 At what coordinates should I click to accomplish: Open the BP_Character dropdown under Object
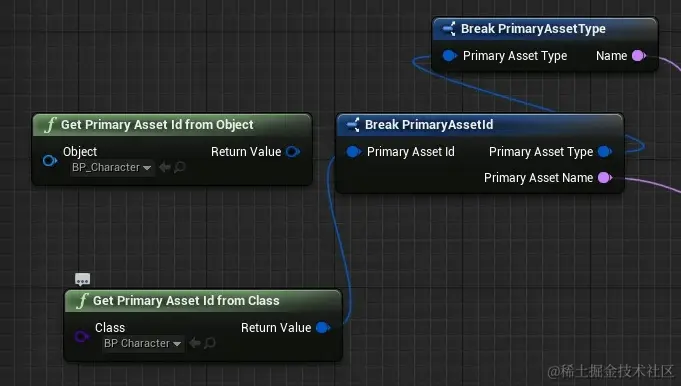(x=112, y=168)
